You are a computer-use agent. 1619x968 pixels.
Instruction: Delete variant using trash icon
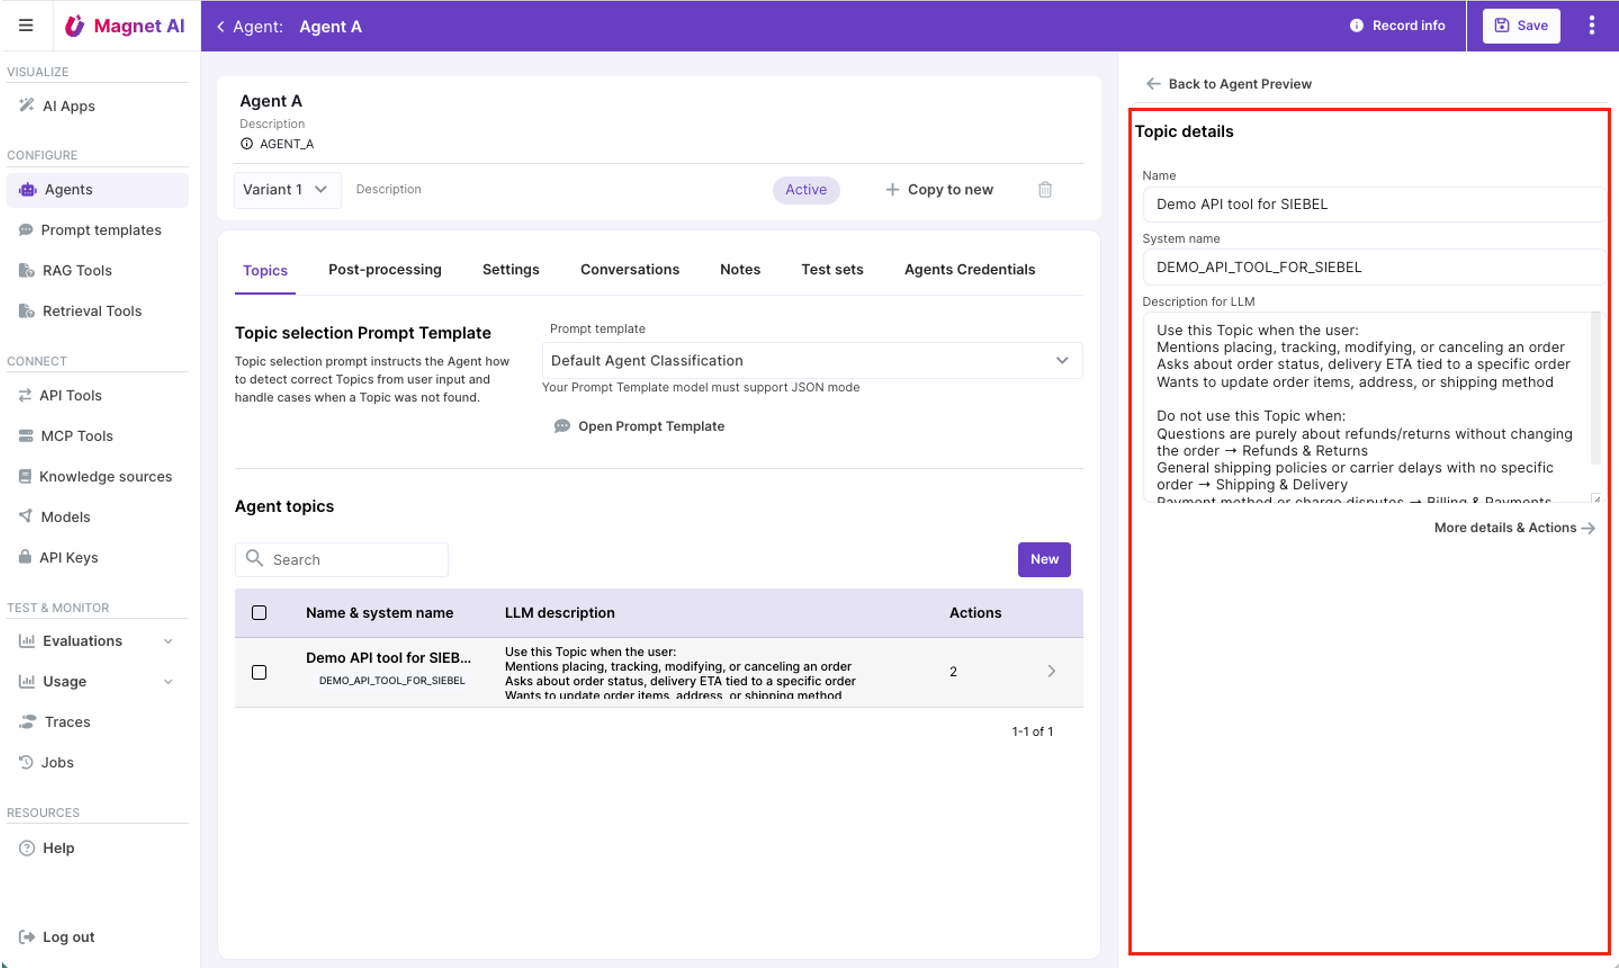1044,190
